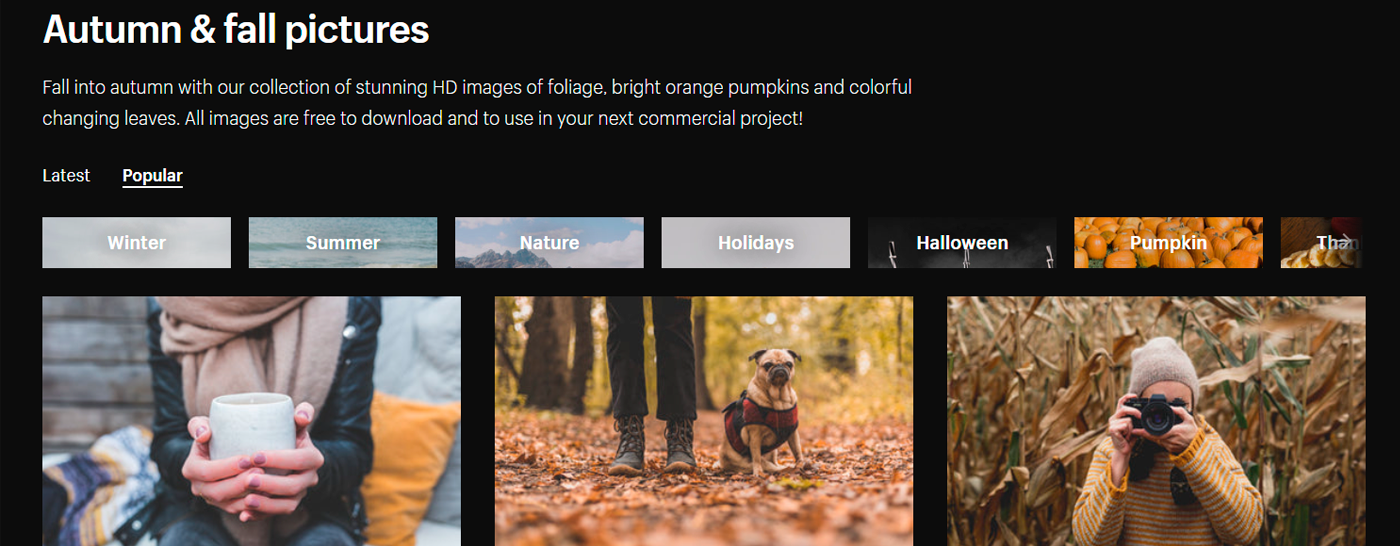1400x546 pixels.
Task: Browse the Nature category
Action: pyautogui.click(x=549, y=243)
